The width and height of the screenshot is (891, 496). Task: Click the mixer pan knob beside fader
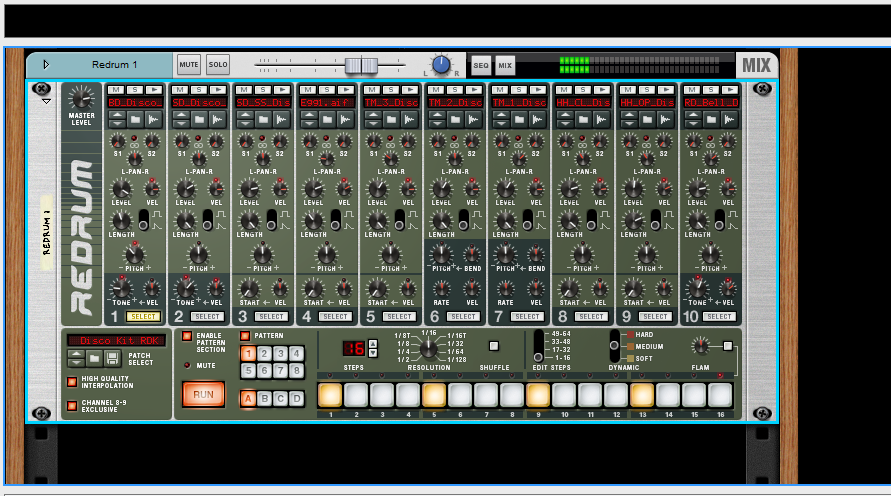442,65
